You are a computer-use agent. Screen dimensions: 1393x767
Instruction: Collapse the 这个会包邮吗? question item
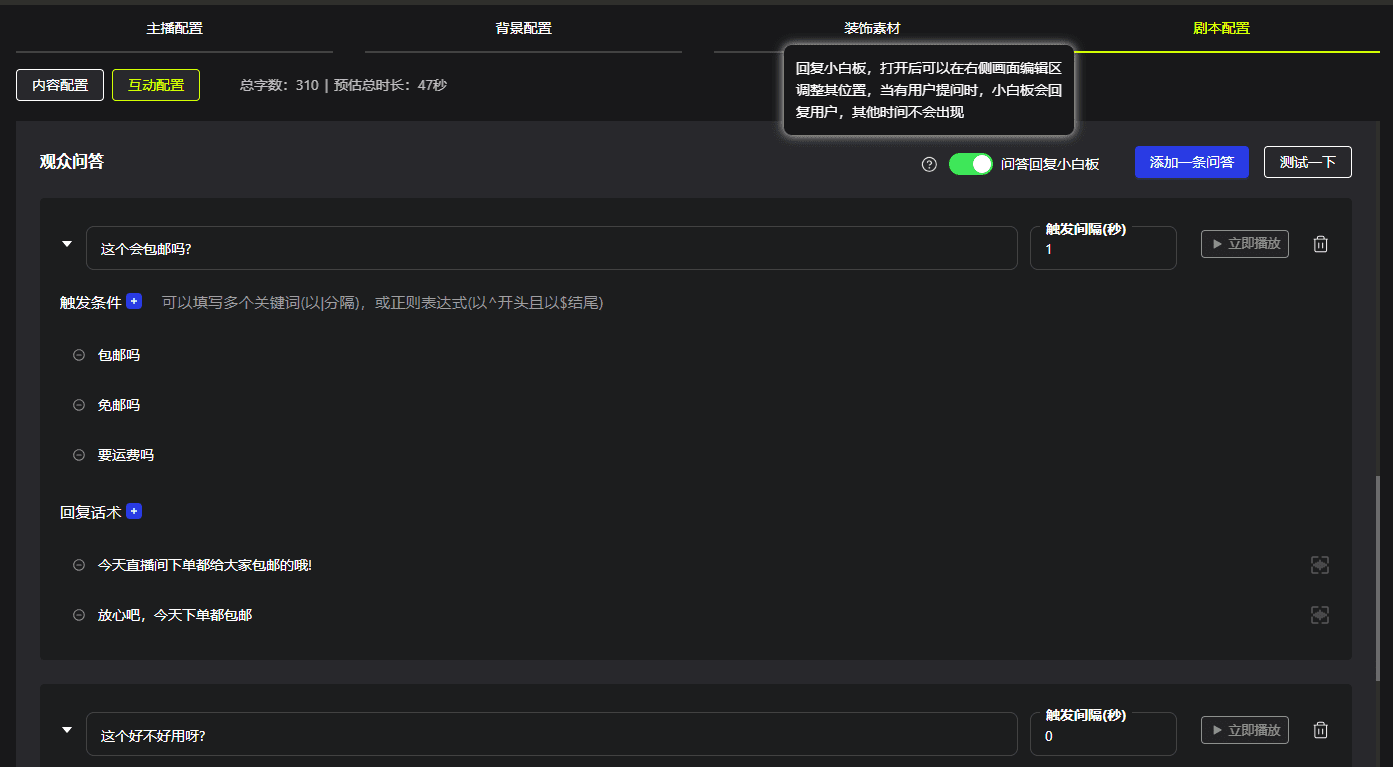click(67, 243)
